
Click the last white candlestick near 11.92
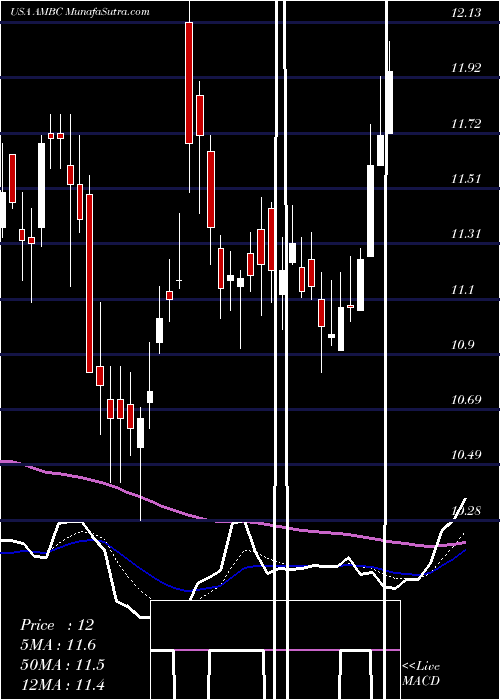[x=389, y=102]
